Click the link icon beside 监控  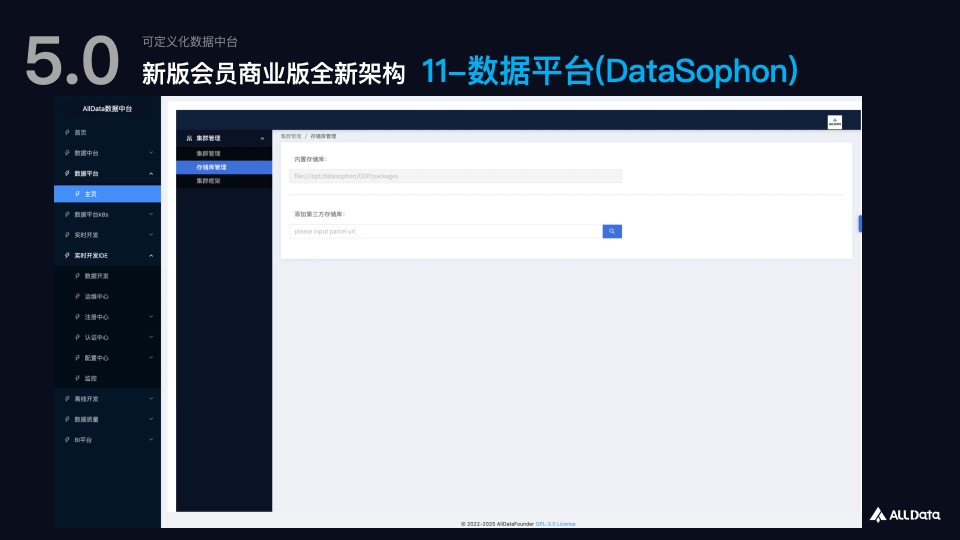[78, 378]
